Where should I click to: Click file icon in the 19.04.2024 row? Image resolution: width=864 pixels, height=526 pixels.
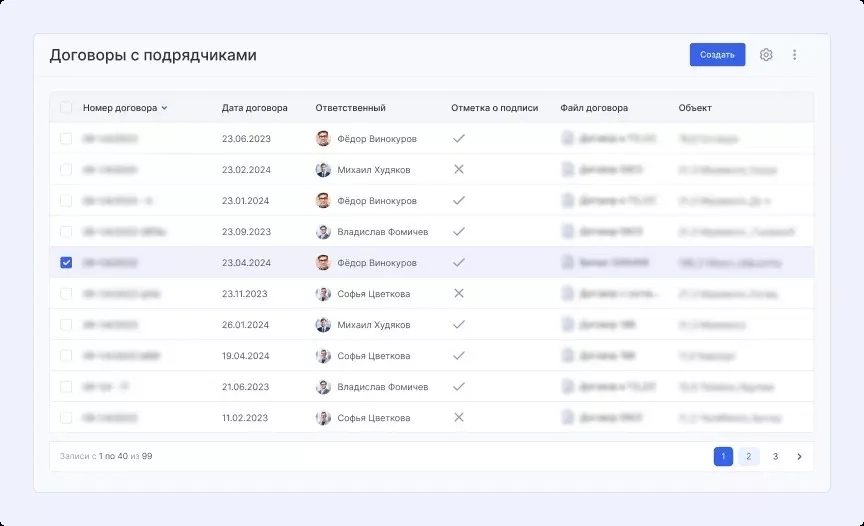pyautogui.click(x=567, y=356)
